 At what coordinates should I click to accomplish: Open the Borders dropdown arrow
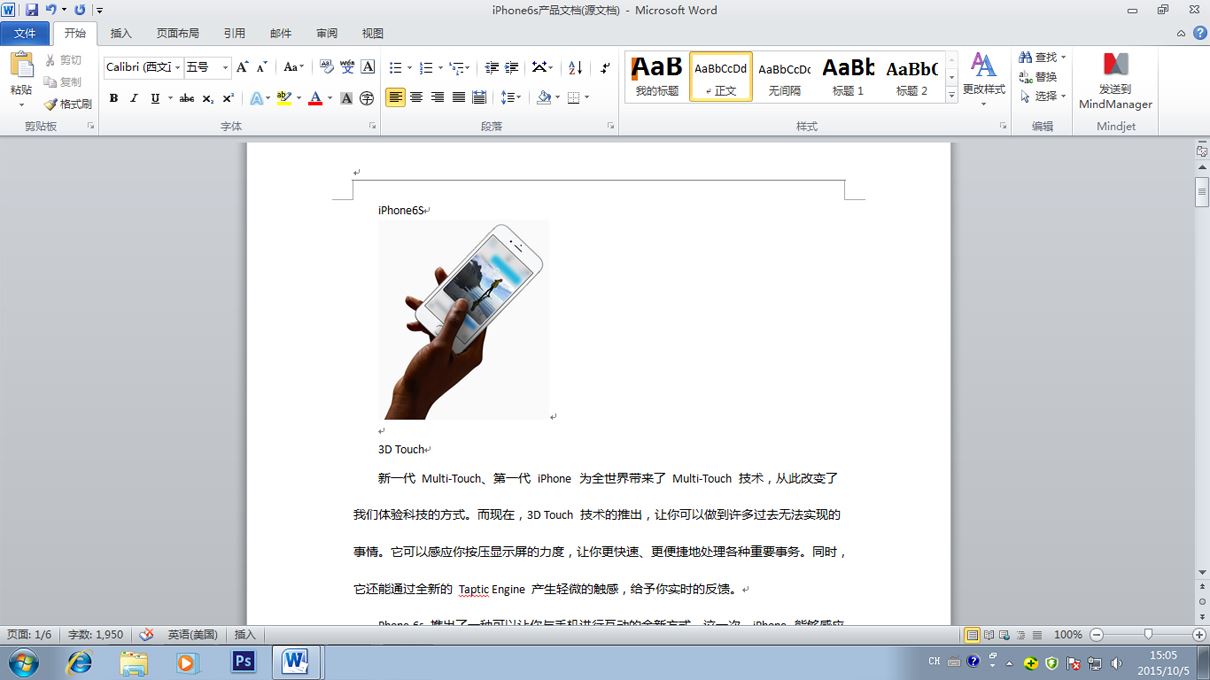pos(587,97)
